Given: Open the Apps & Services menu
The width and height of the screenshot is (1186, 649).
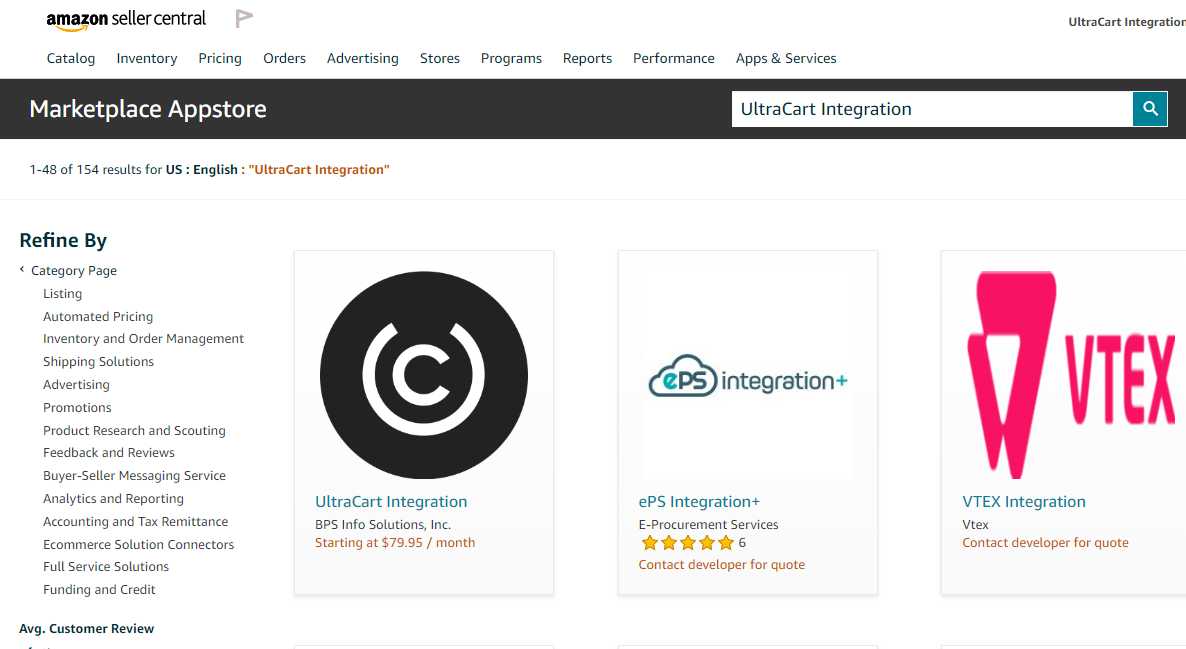Looking at the screenshot, I should (x=786, y=58).
